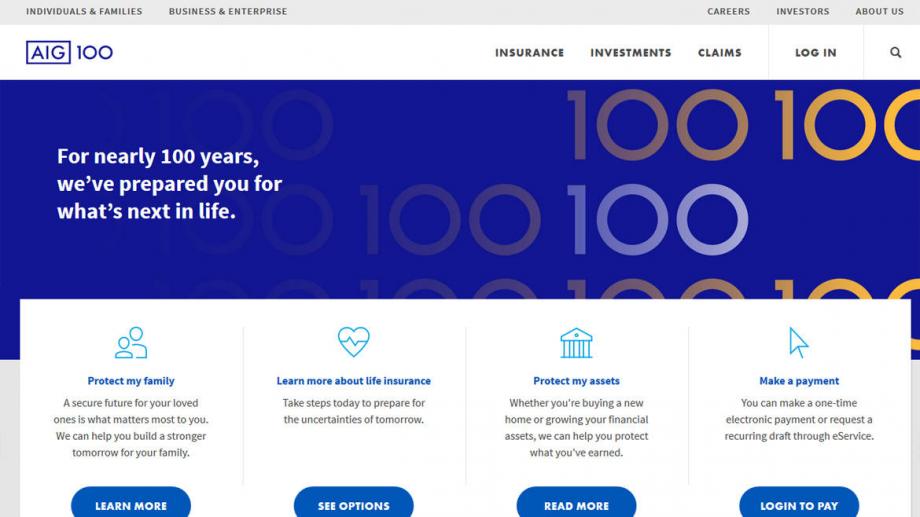Click the AIG 100 logo
The image size is (920, 517).
tap(69, 53)
